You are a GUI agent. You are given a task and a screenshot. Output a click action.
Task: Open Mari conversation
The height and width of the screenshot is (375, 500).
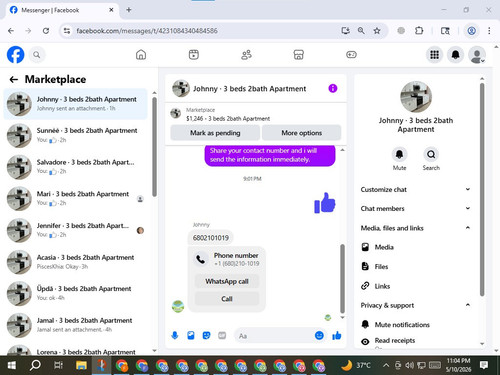tap(75, 198)
